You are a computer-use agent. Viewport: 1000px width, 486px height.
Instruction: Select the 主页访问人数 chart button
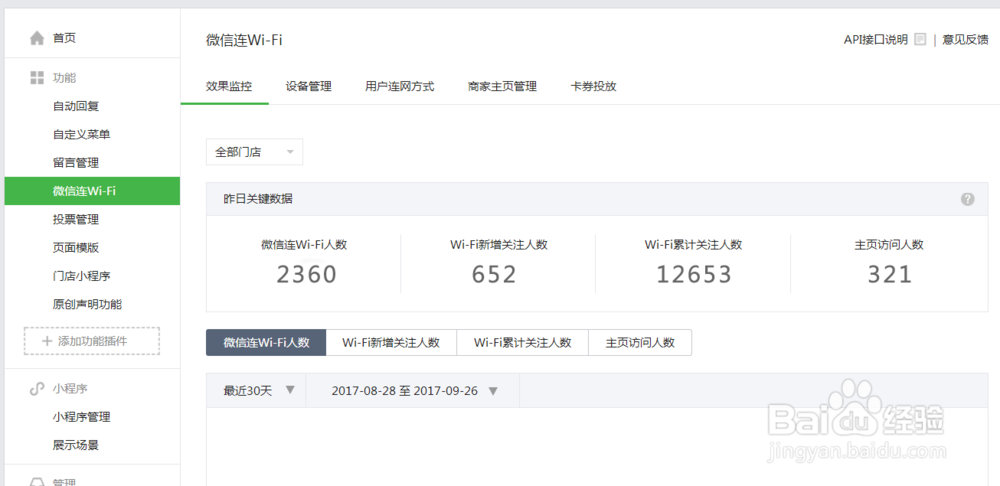(640, 342)
